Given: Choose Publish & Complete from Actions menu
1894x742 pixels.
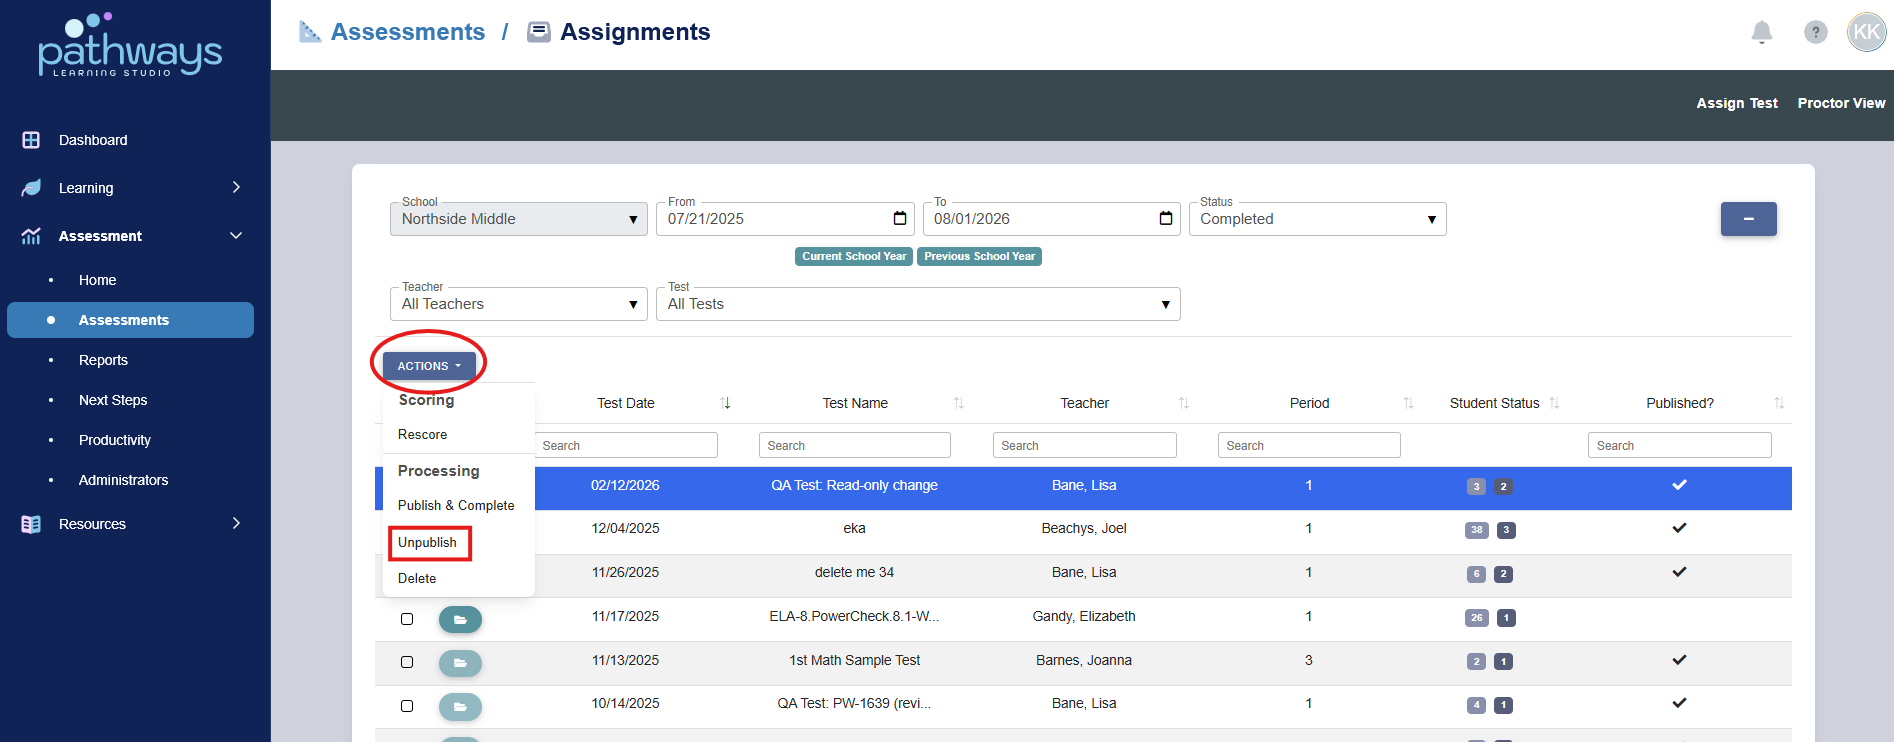Looking at the screenshot, I should [x=456, y=506].
